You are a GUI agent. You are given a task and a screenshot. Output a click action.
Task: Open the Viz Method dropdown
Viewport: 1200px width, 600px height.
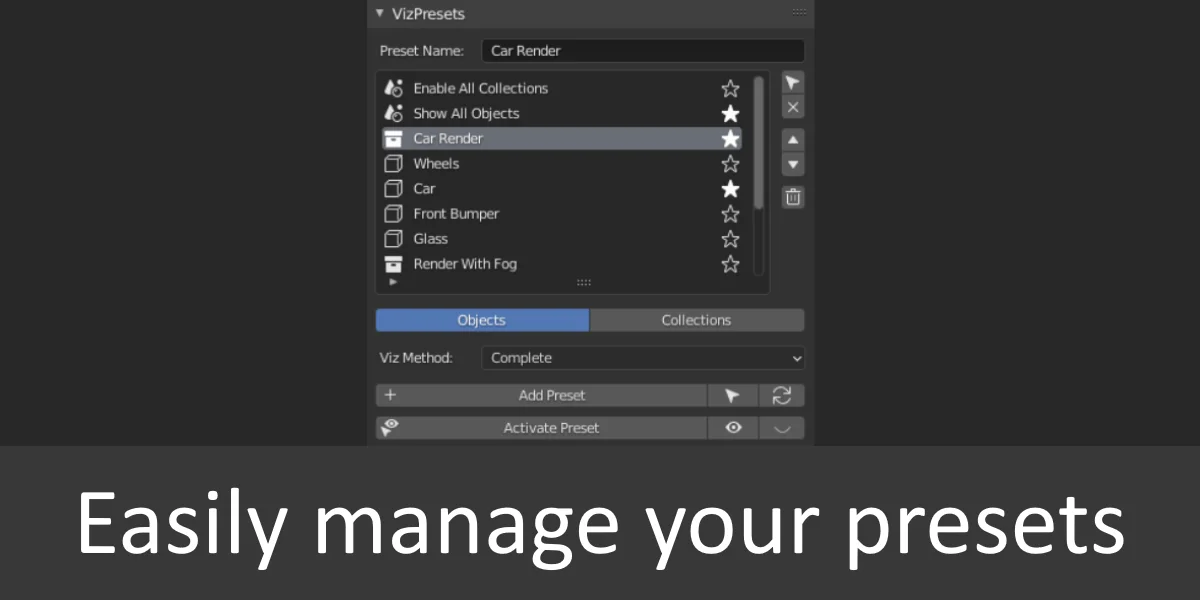[x=643, y=357]
